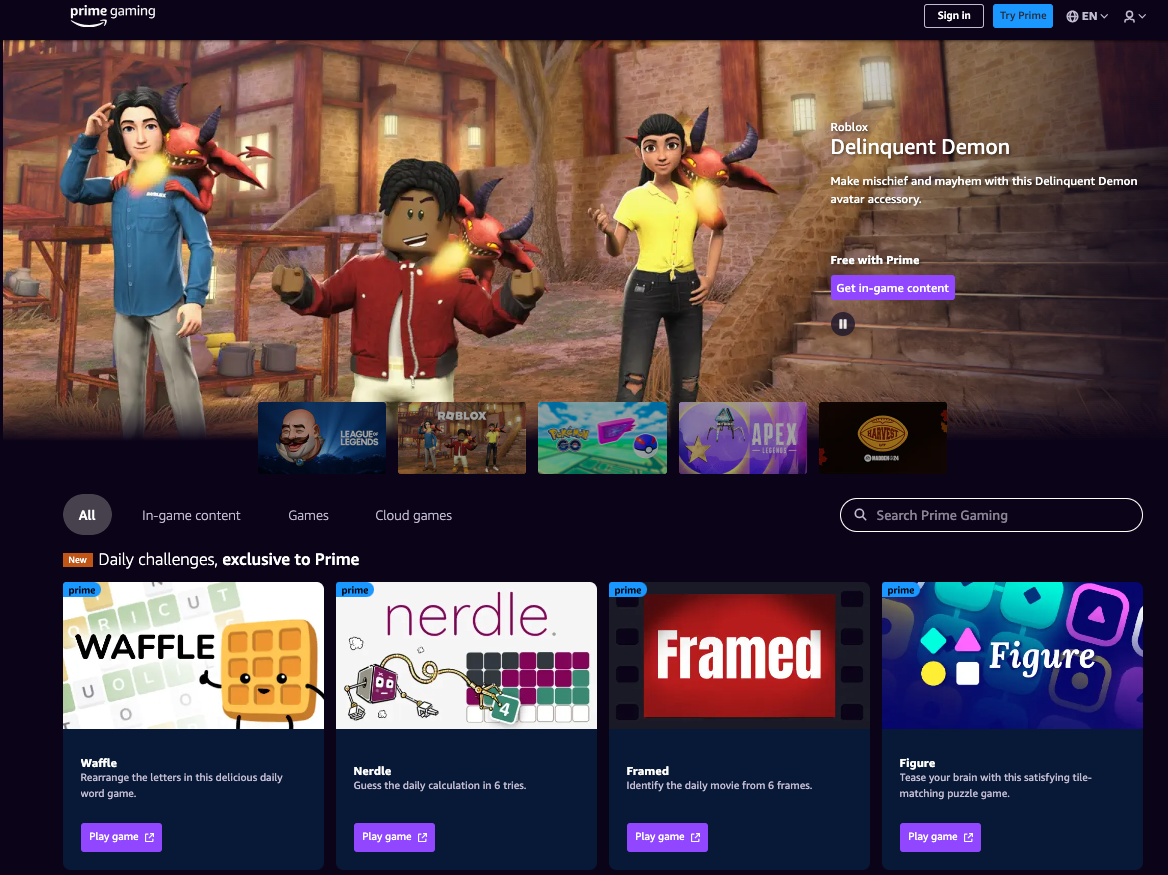The image size is (1168, 875).
Task: Open the Nerdle game artwork
Action: (466, 655)
